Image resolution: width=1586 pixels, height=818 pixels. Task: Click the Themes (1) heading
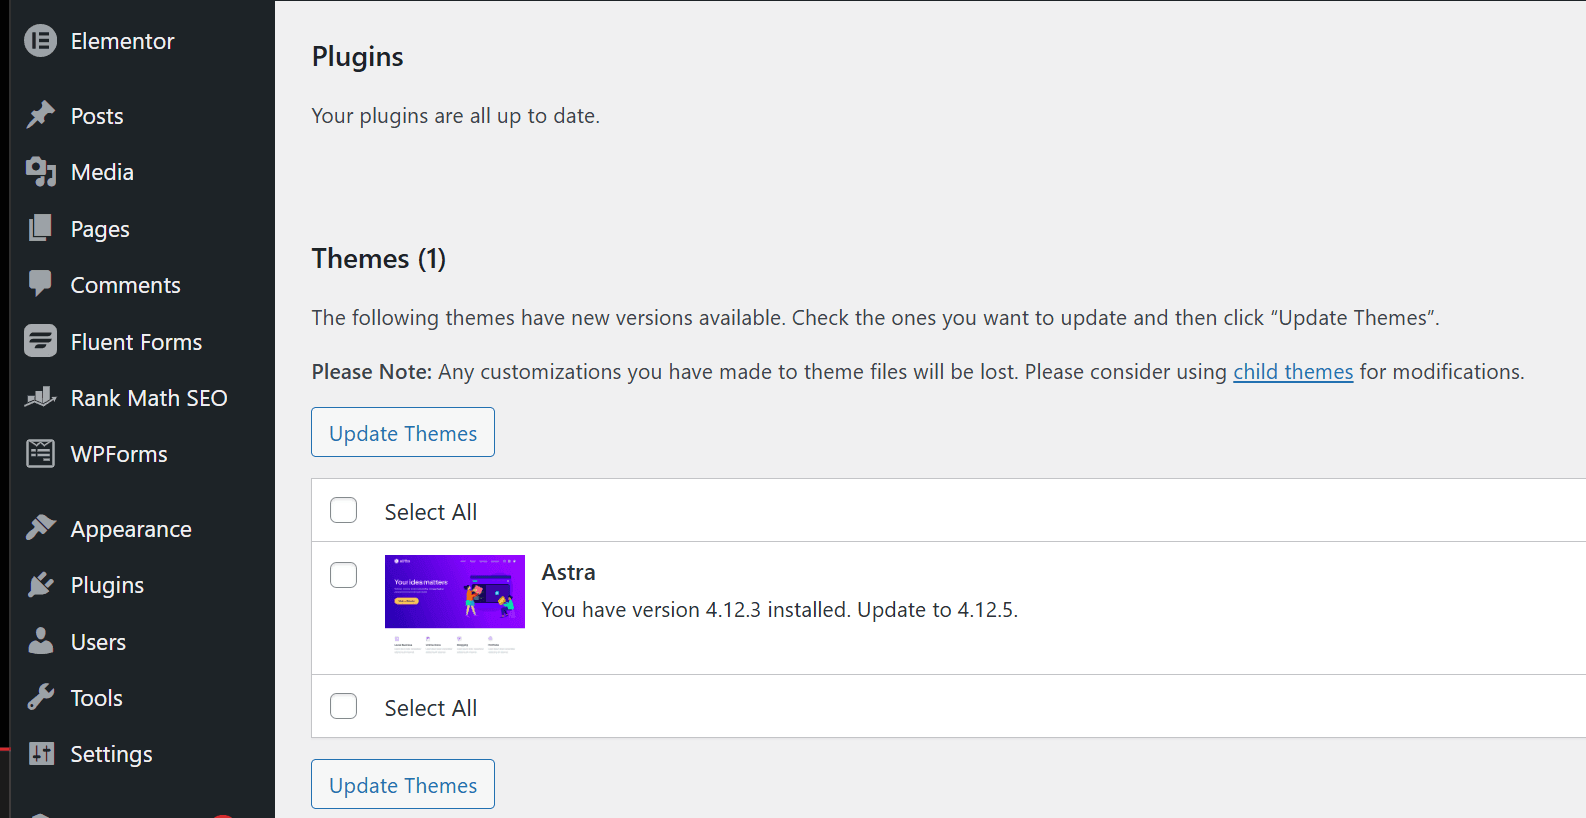click(x=379, y=259)
